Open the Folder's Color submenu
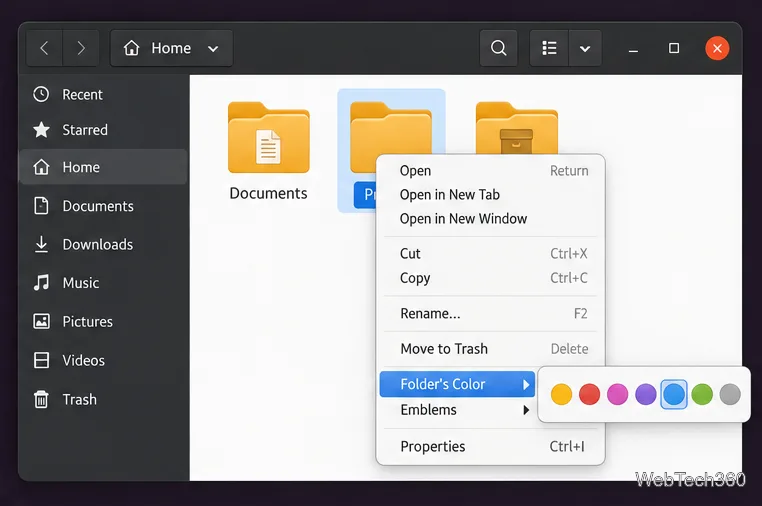Viewport: 762px width, 506px height. tap(457, 384)
